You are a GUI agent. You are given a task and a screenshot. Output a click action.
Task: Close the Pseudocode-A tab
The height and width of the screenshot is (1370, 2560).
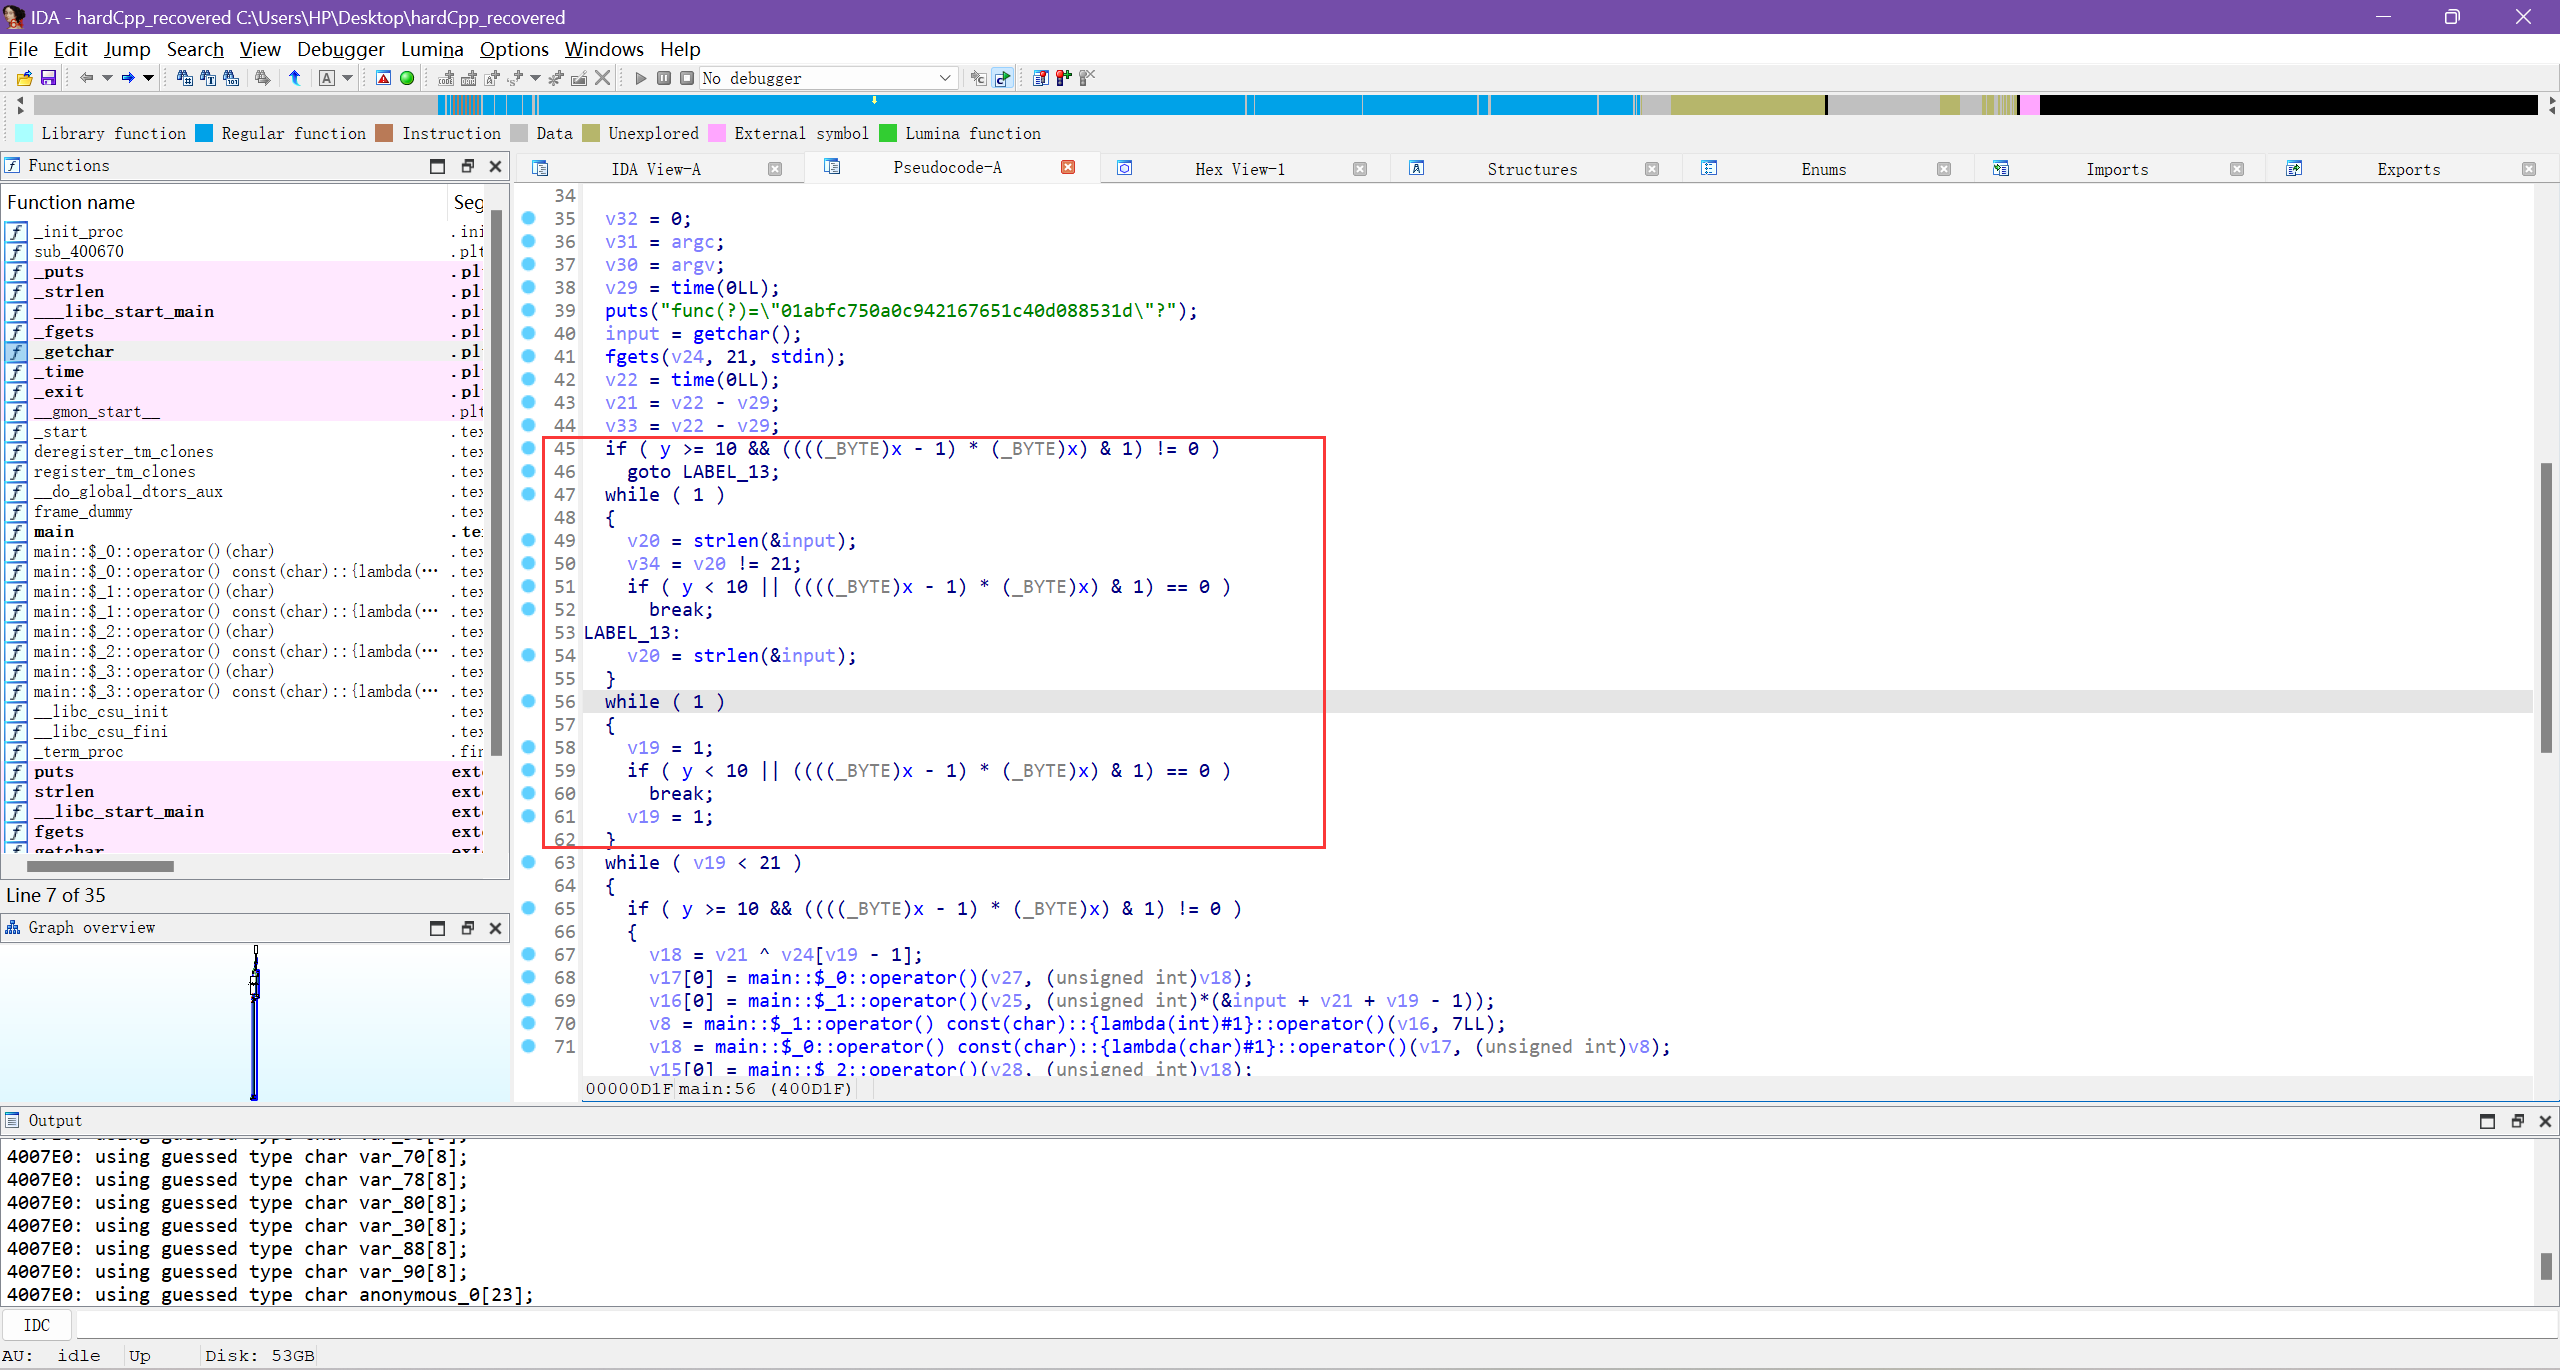1068,167
